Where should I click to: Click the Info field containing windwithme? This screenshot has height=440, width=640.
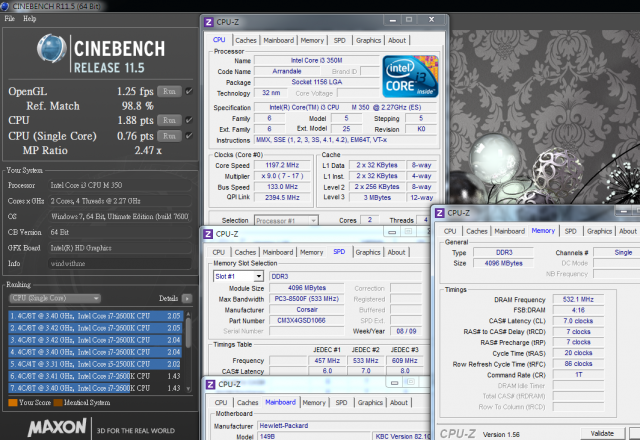point(120,264)
